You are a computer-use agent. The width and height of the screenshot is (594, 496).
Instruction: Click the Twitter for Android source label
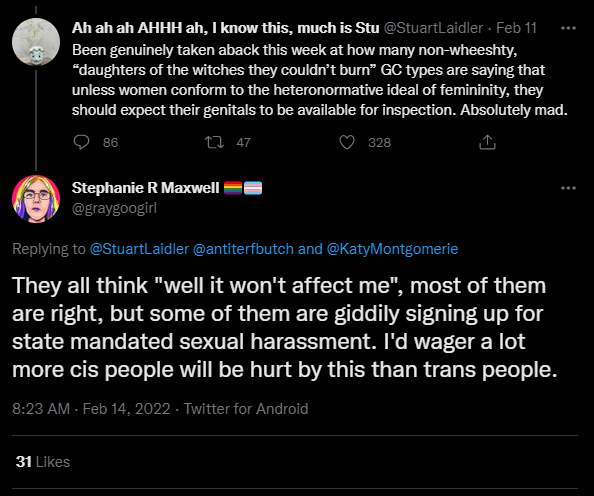tap(246, 409)
